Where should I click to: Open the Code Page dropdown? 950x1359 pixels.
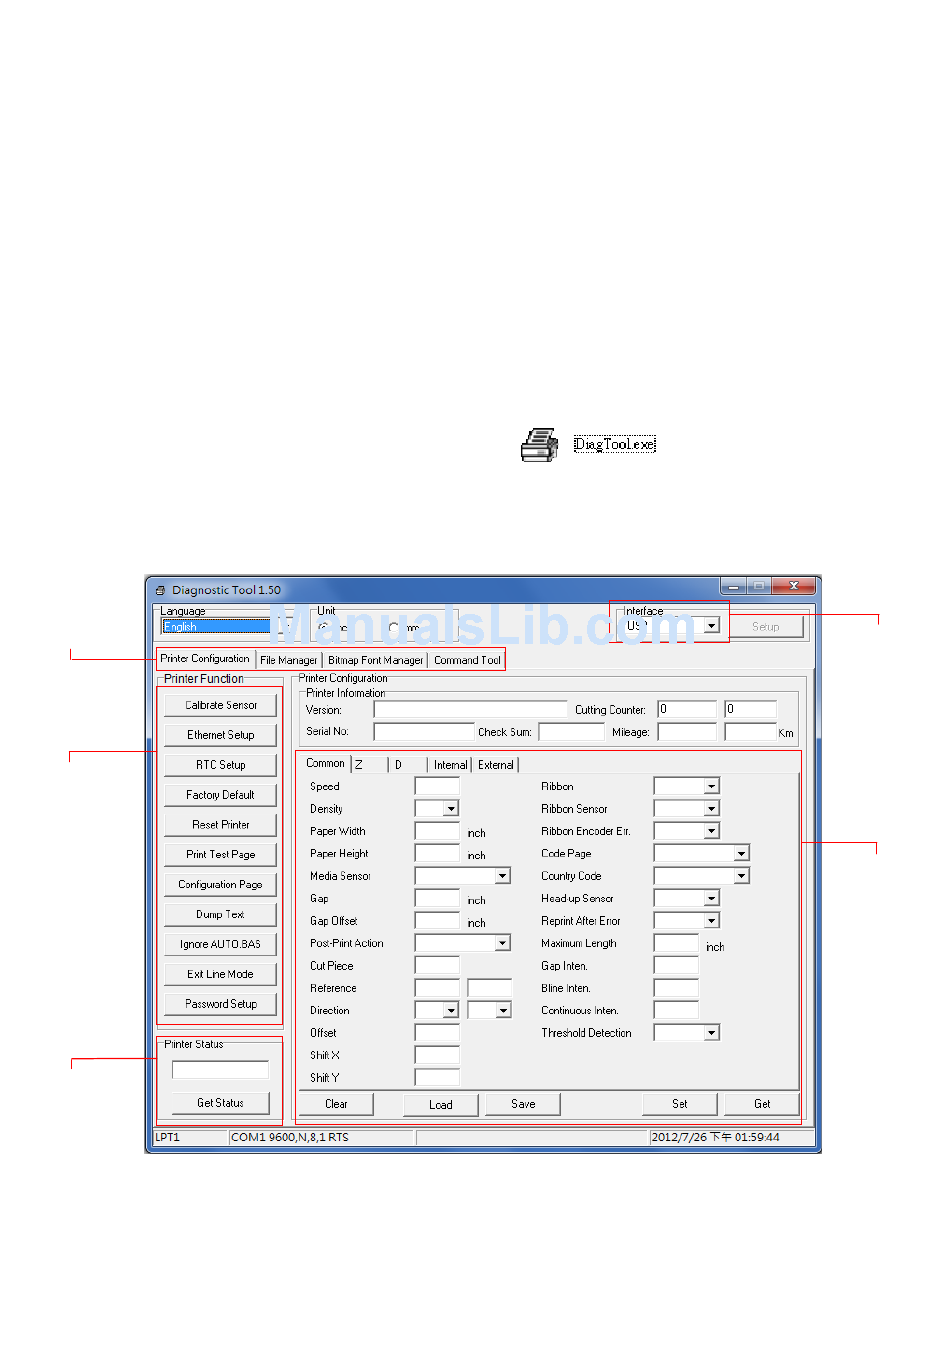click(742, 853)
